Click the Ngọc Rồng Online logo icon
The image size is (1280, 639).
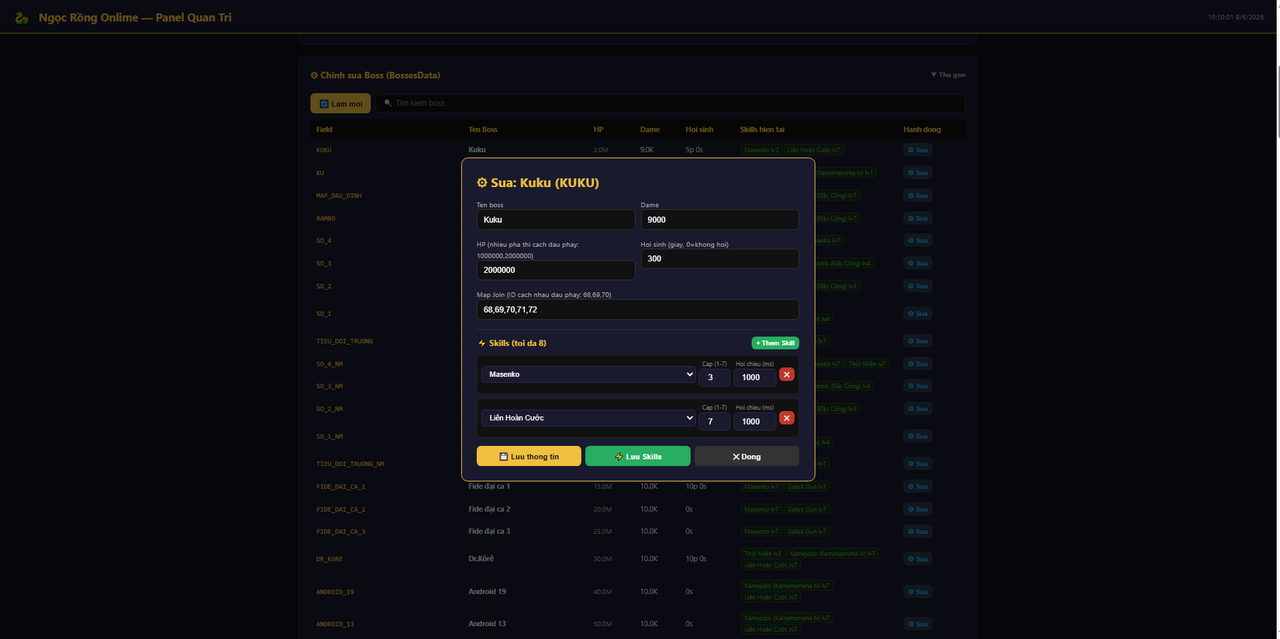[x=22, y=17]
